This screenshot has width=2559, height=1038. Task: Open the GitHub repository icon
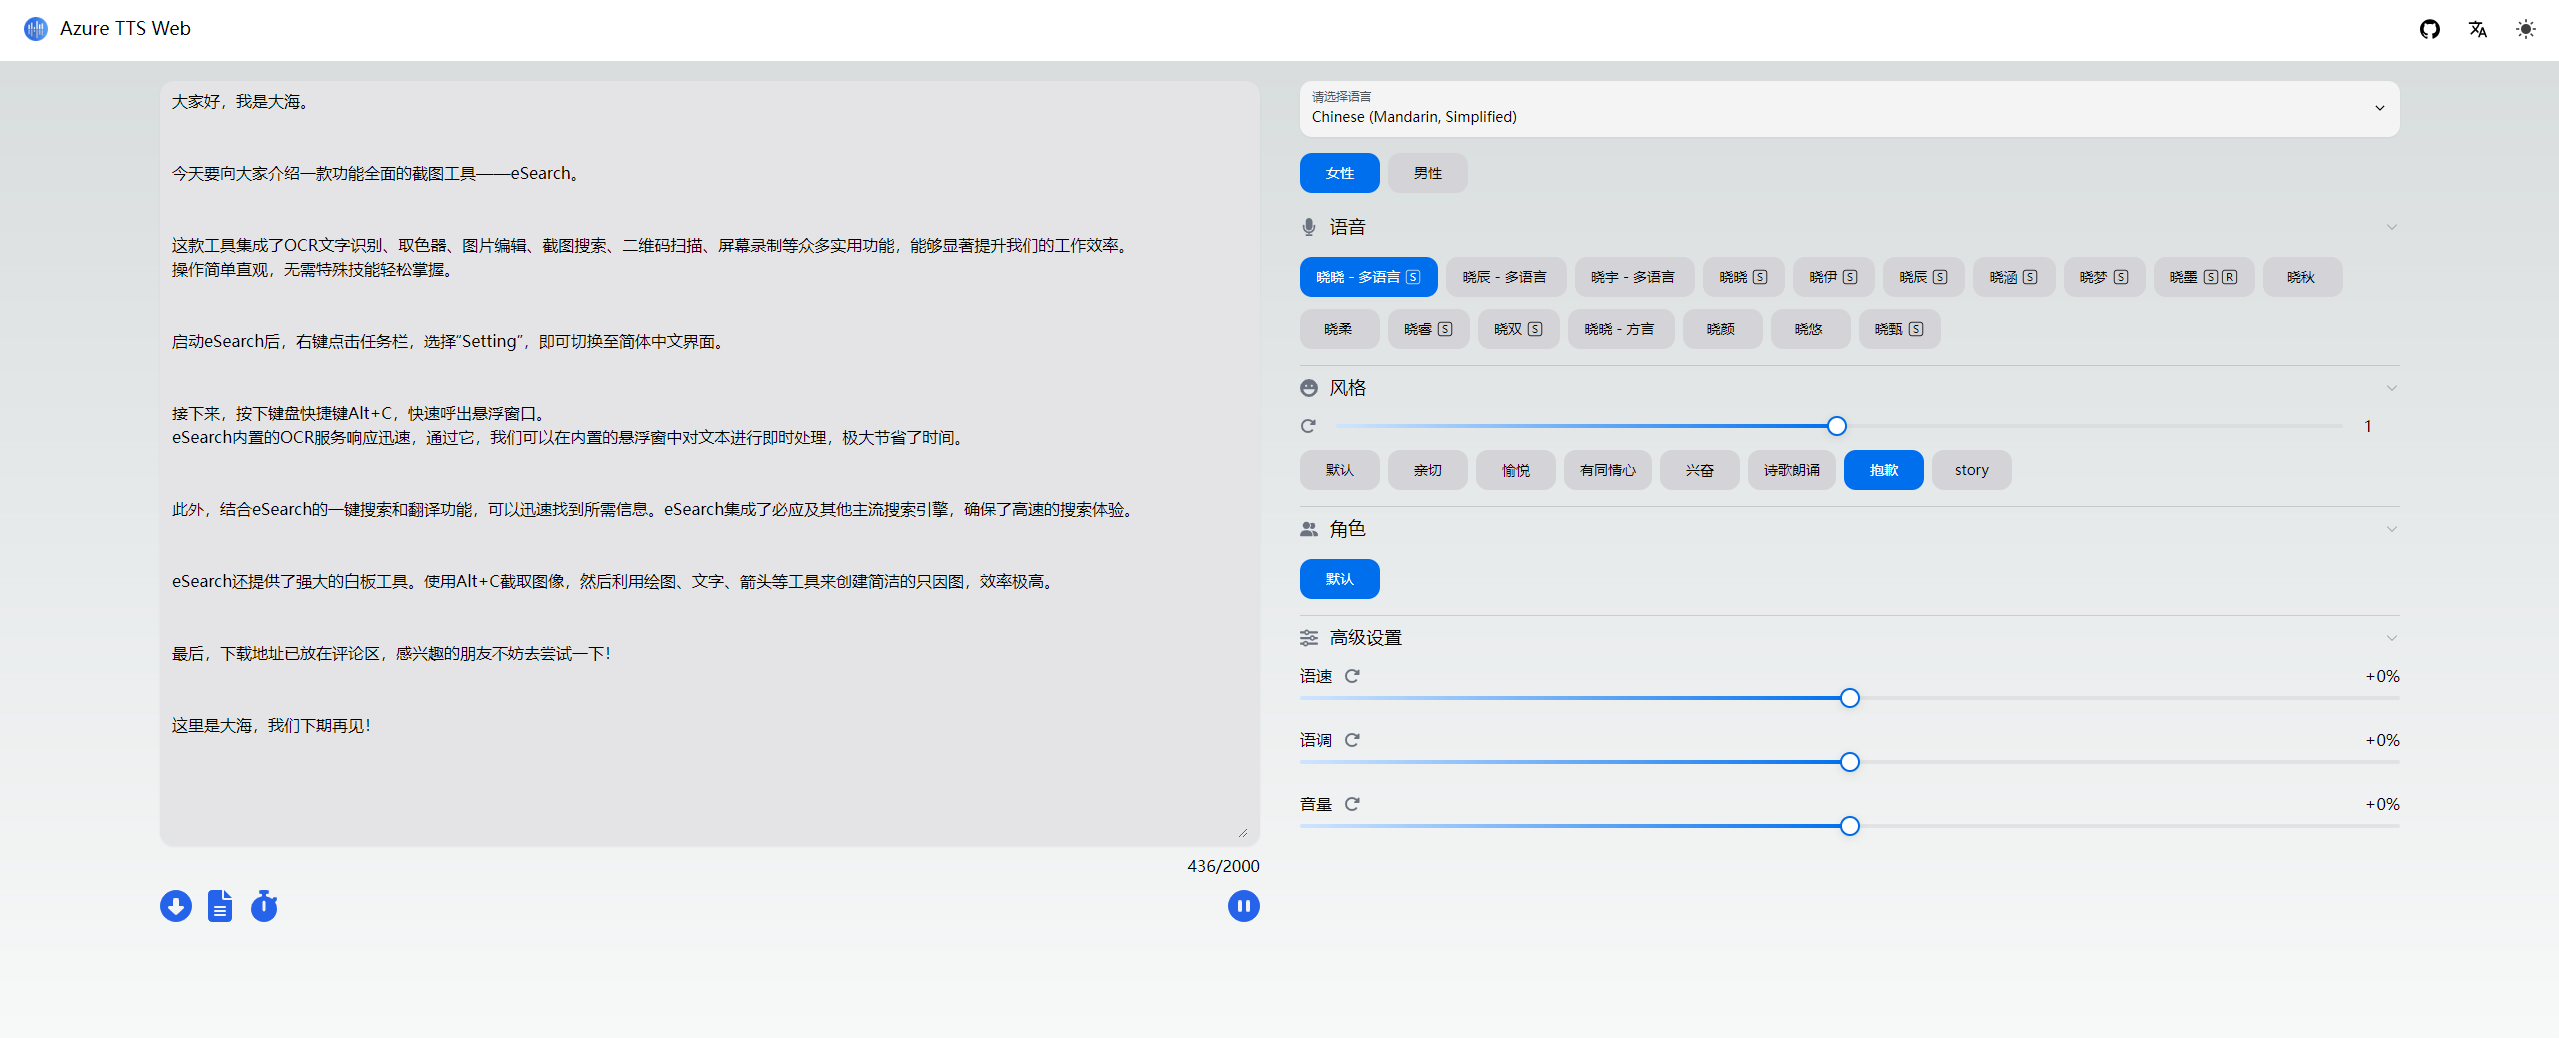coord(2429,29)
